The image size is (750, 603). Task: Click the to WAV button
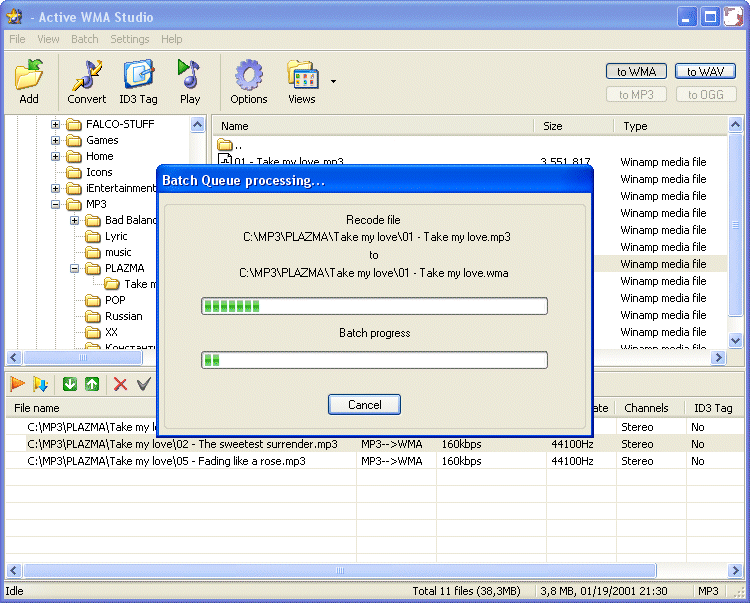[706, 72]
